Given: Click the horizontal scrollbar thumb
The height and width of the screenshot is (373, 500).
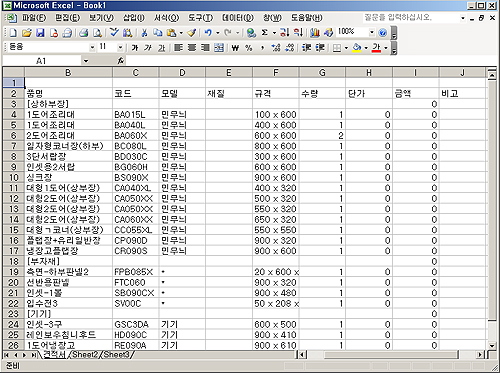Looking at the screenshot, I should point(391,355).
